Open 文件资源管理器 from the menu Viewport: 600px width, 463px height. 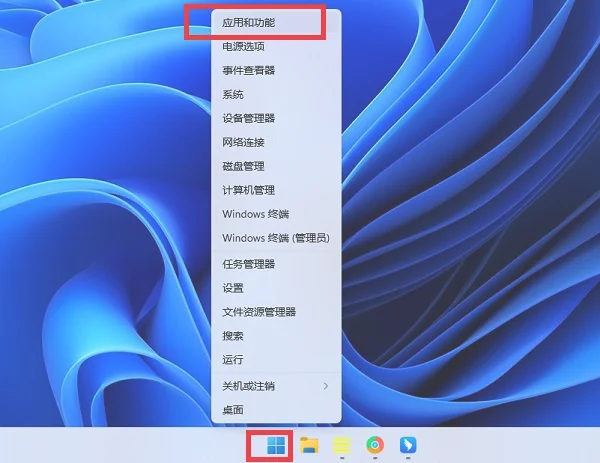point(276,312)
